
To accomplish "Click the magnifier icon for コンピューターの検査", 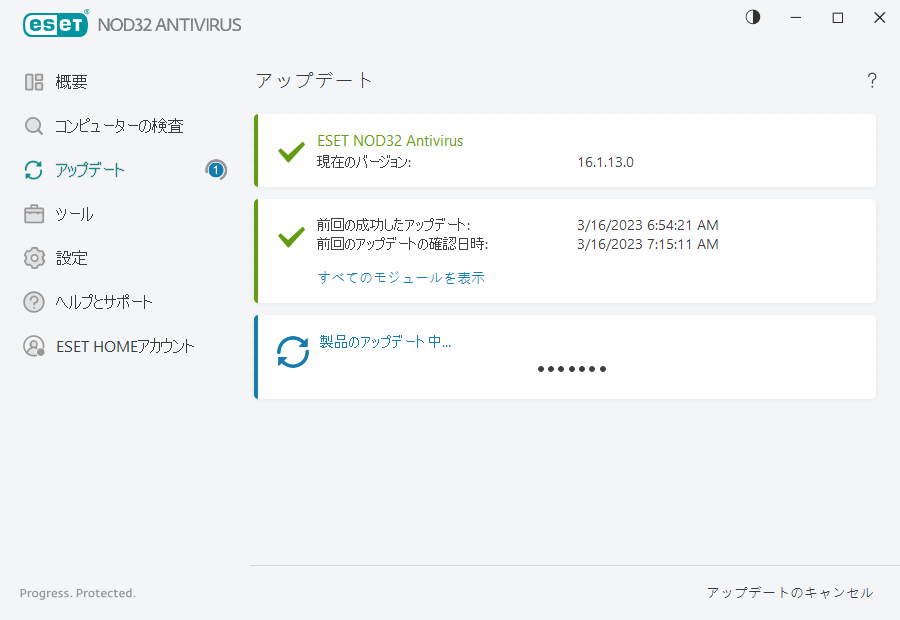I will [33, 125].
